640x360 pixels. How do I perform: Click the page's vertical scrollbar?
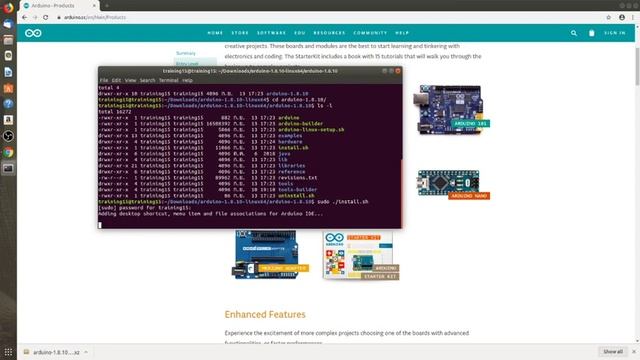coord(637,67)
